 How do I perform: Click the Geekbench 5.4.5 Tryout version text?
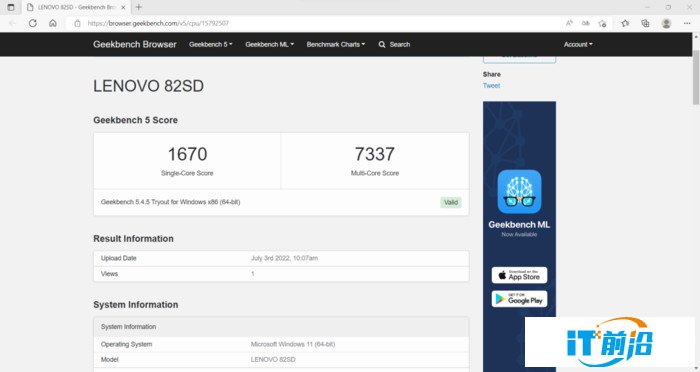[x=171, y=202]
